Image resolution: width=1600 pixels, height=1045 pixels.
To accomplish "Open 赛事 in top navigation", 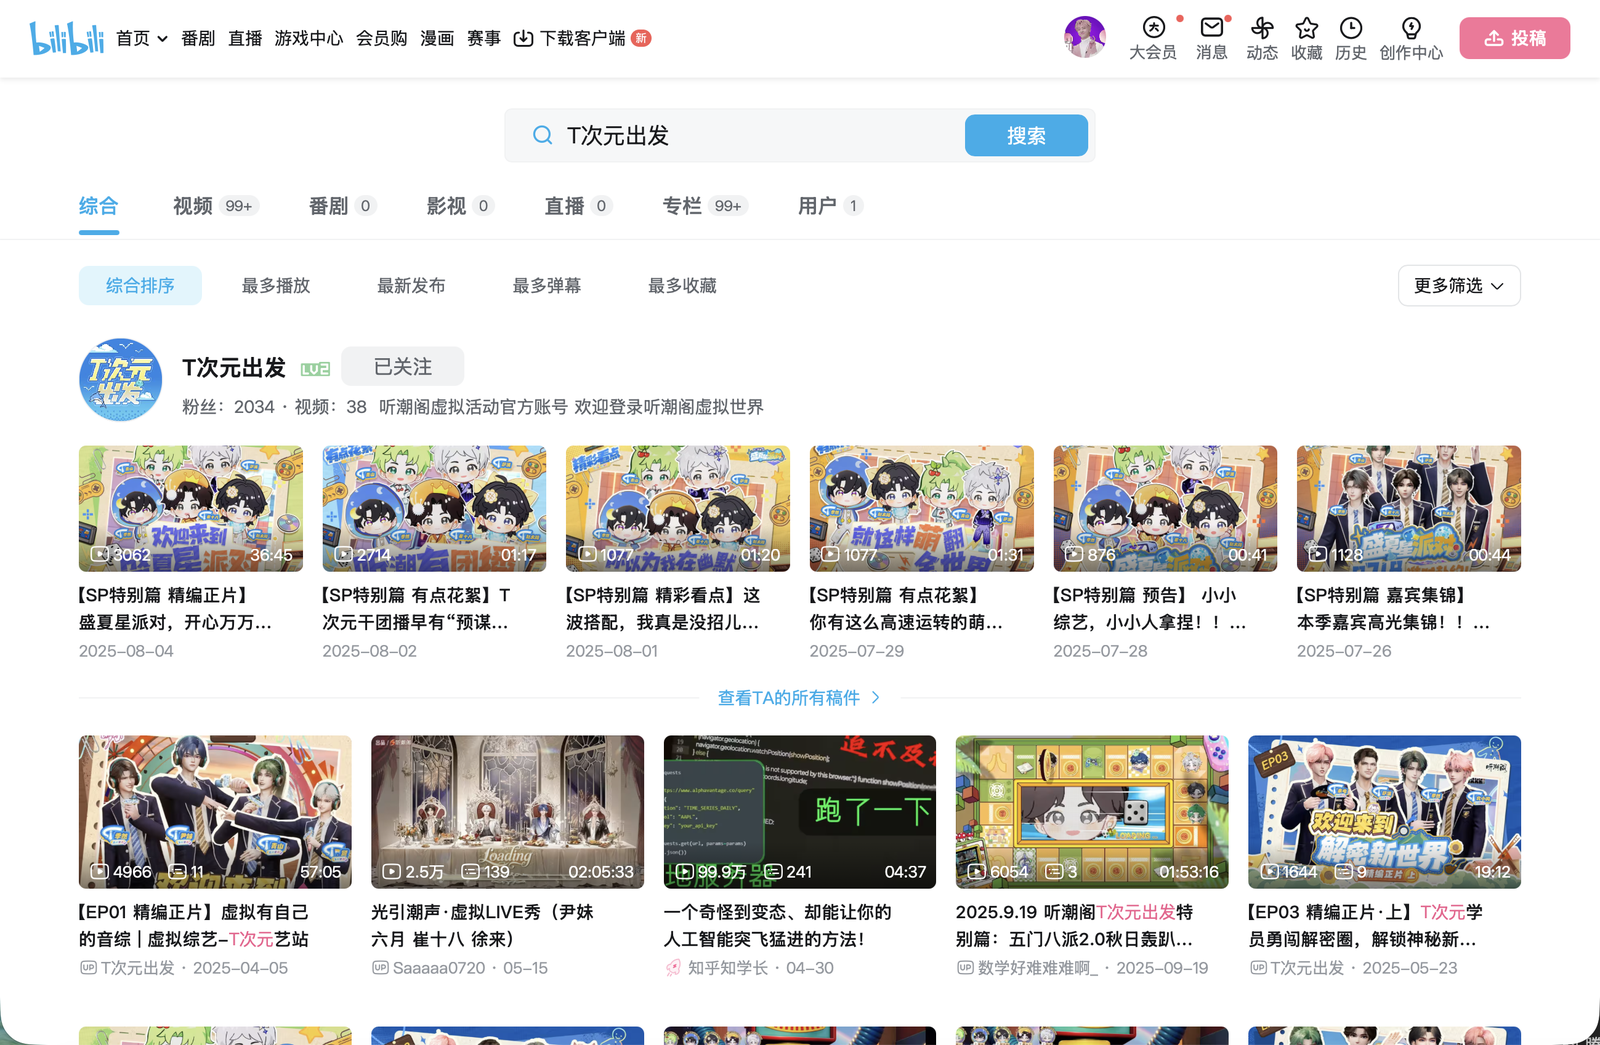I will 484,38.
